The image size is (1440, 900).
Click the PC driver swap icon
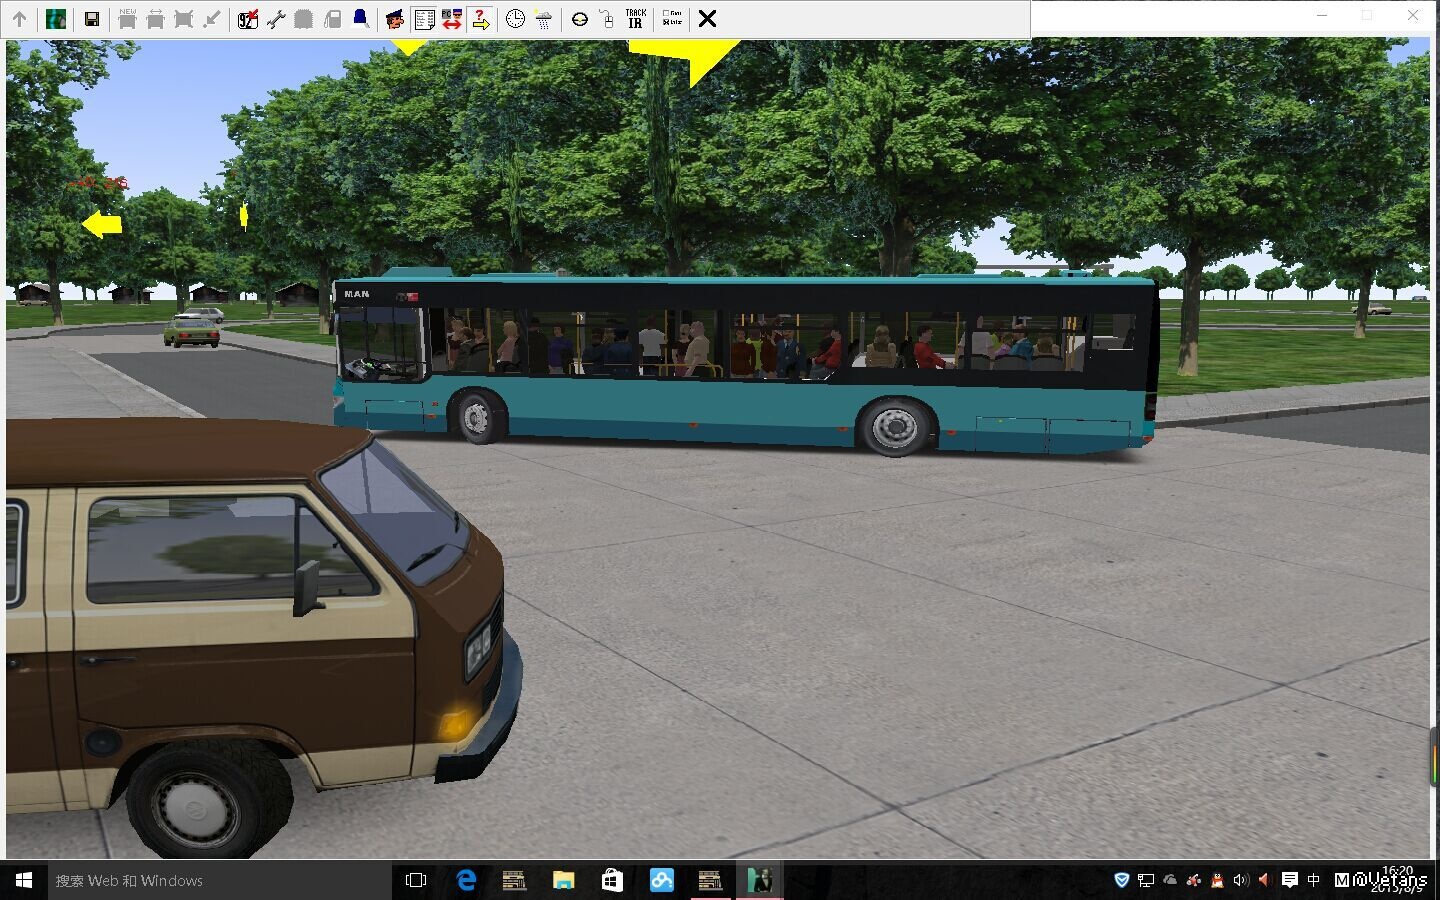(452, 19)
